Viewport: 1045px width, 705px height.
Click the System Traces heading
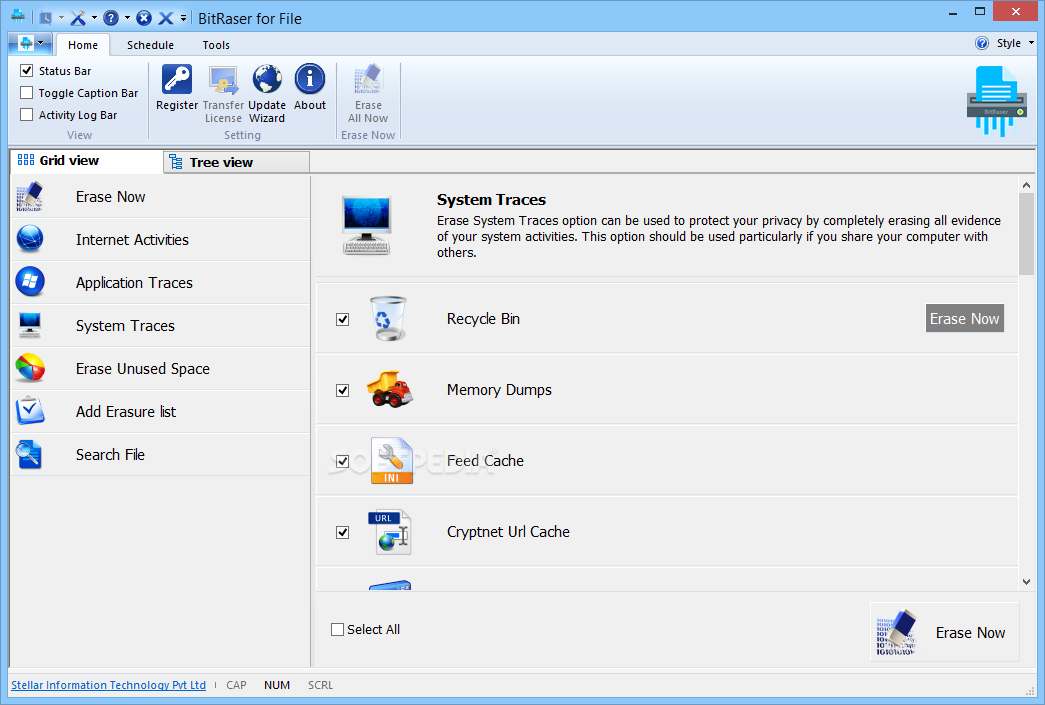click(x=491, y=200)
